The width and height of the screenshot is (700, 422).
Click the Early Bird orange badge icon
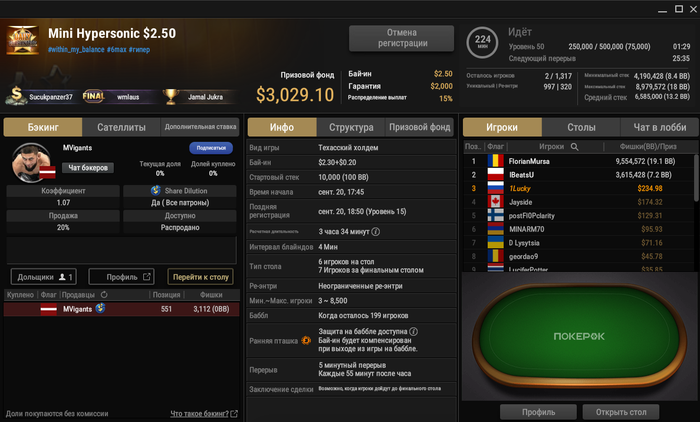(x=306, y=341)
